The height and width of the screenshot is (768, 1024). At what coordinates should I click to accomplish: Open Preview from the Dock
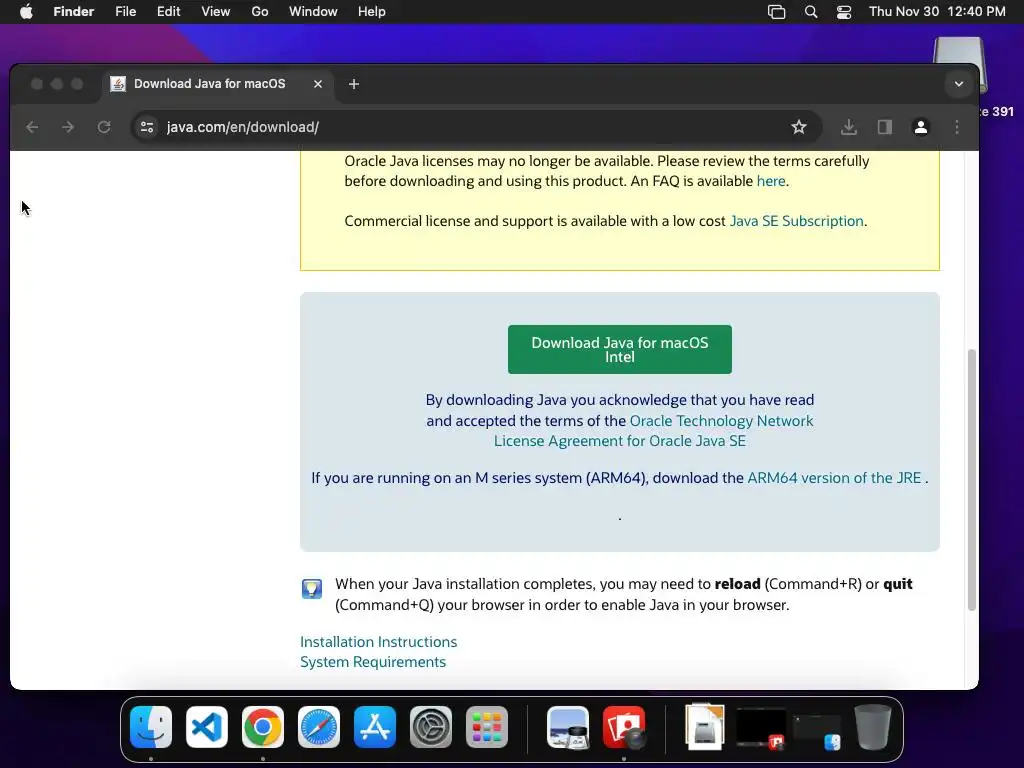pyautogui.click(x=568, y=727)
